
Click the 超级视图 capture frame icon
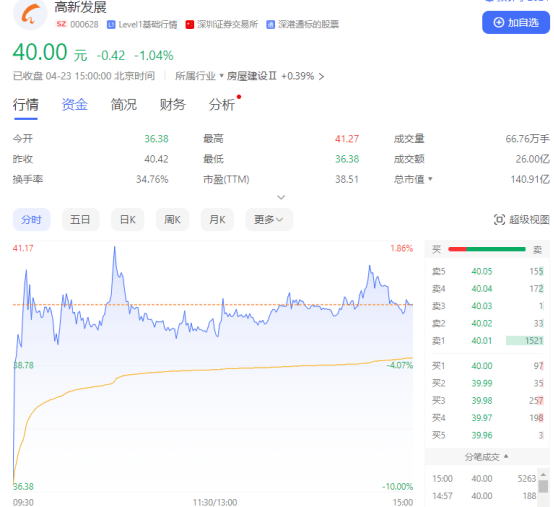(x=499, y=220)
